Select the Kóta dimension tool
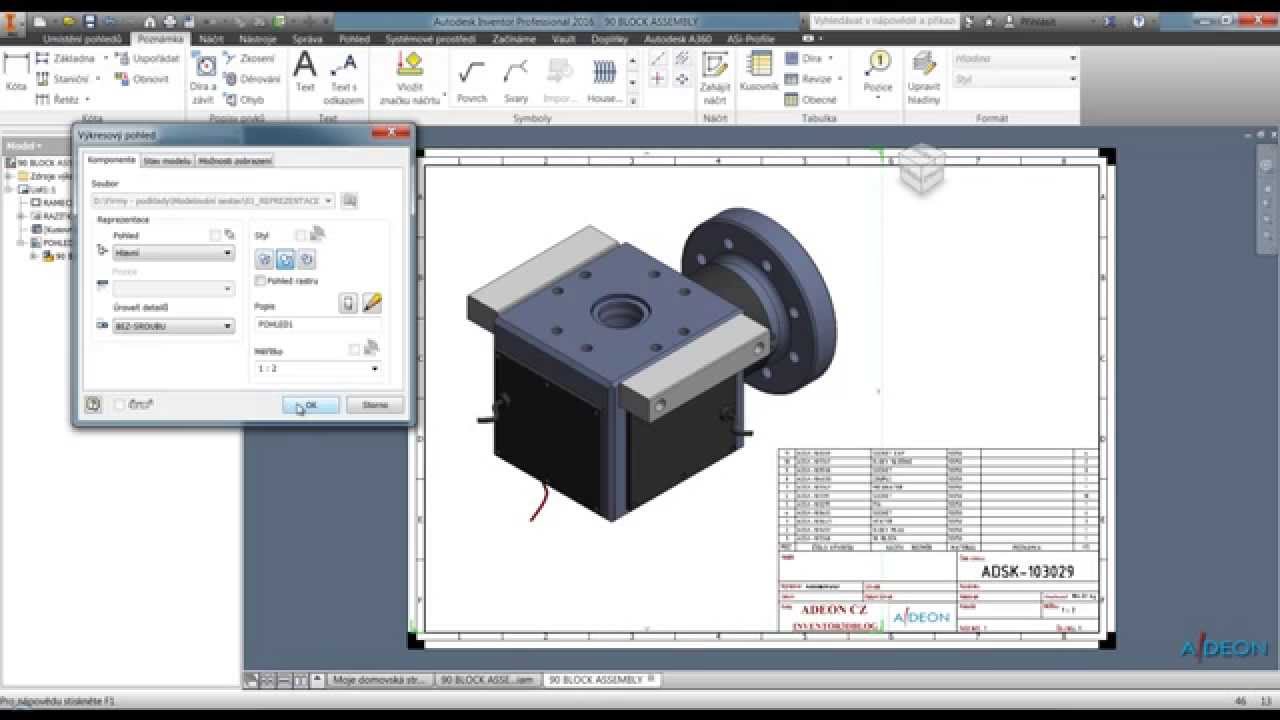This screenshot has height=720, width=1280. (x=16, y=72)
